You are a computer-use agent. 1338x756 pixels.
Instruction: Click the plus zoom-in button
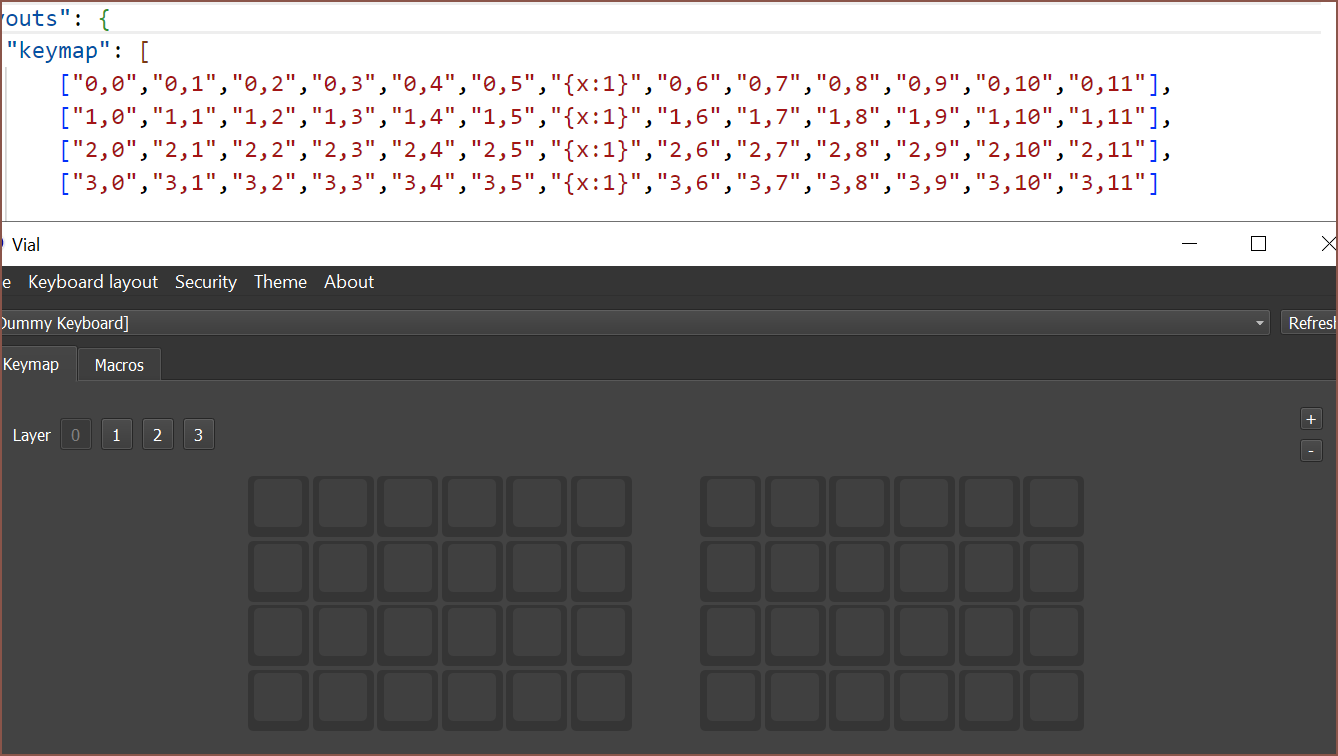pyautogui.click(x=1311, y=419)
